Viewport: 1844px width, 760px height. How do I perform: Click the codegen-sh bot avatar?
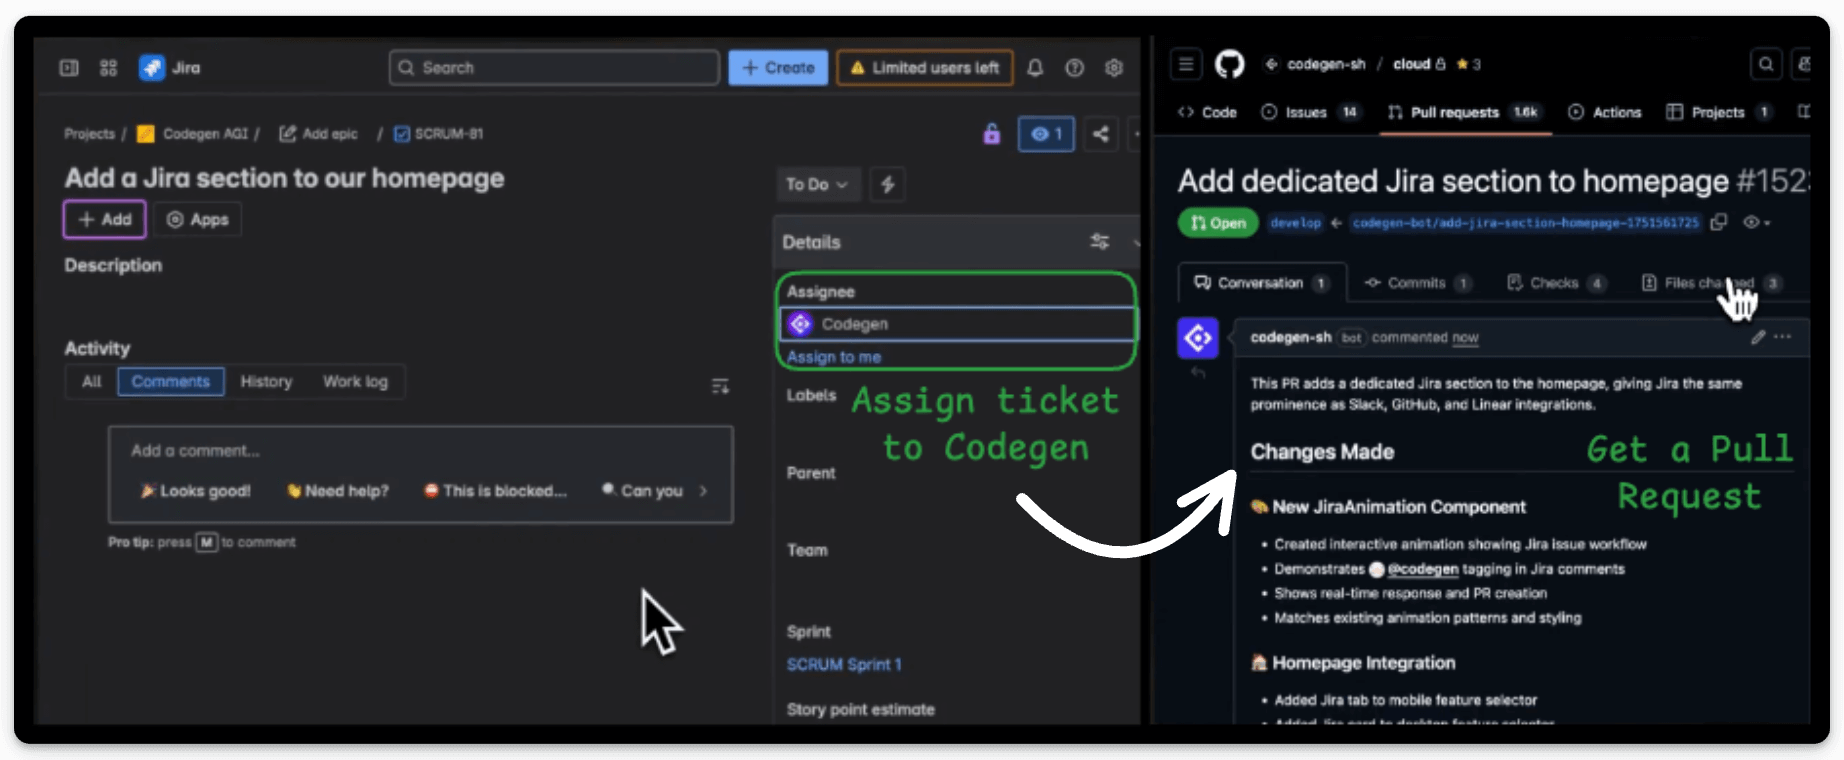pyautogui.click(x=1197, y=338)
